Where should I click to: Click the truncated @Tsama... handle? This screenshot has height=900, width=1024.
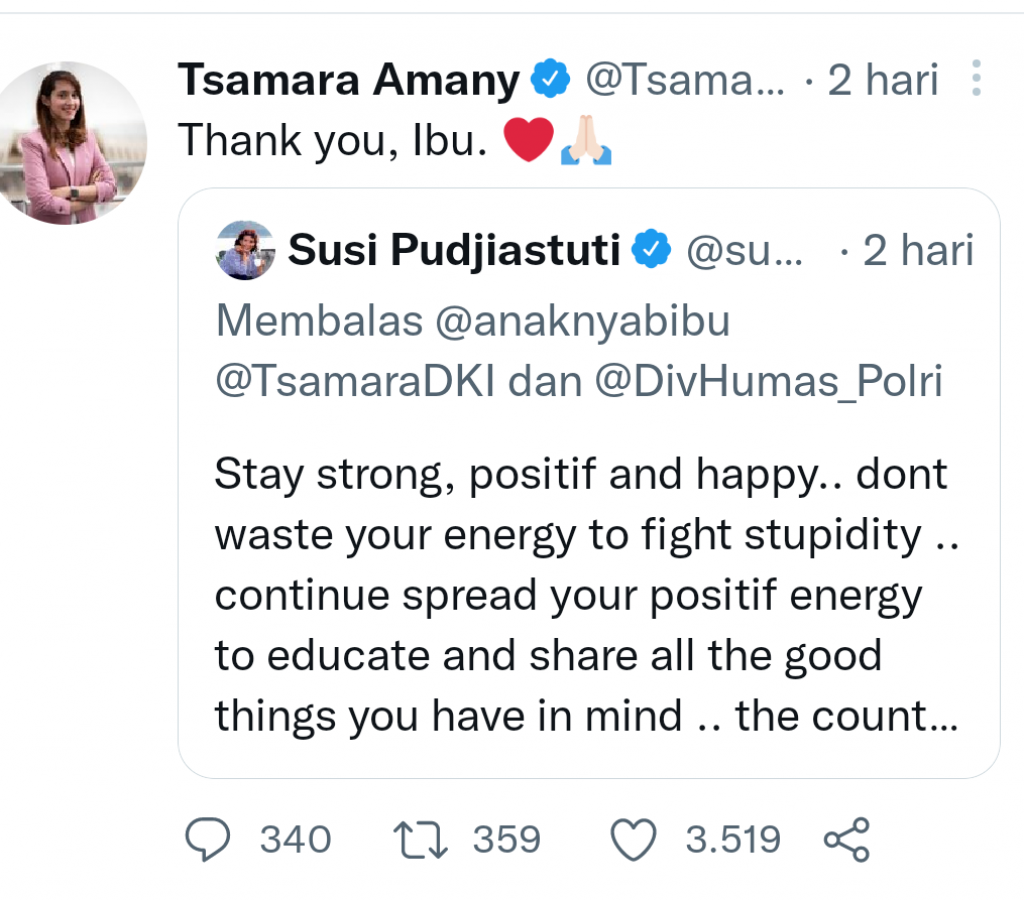point(685,80)
